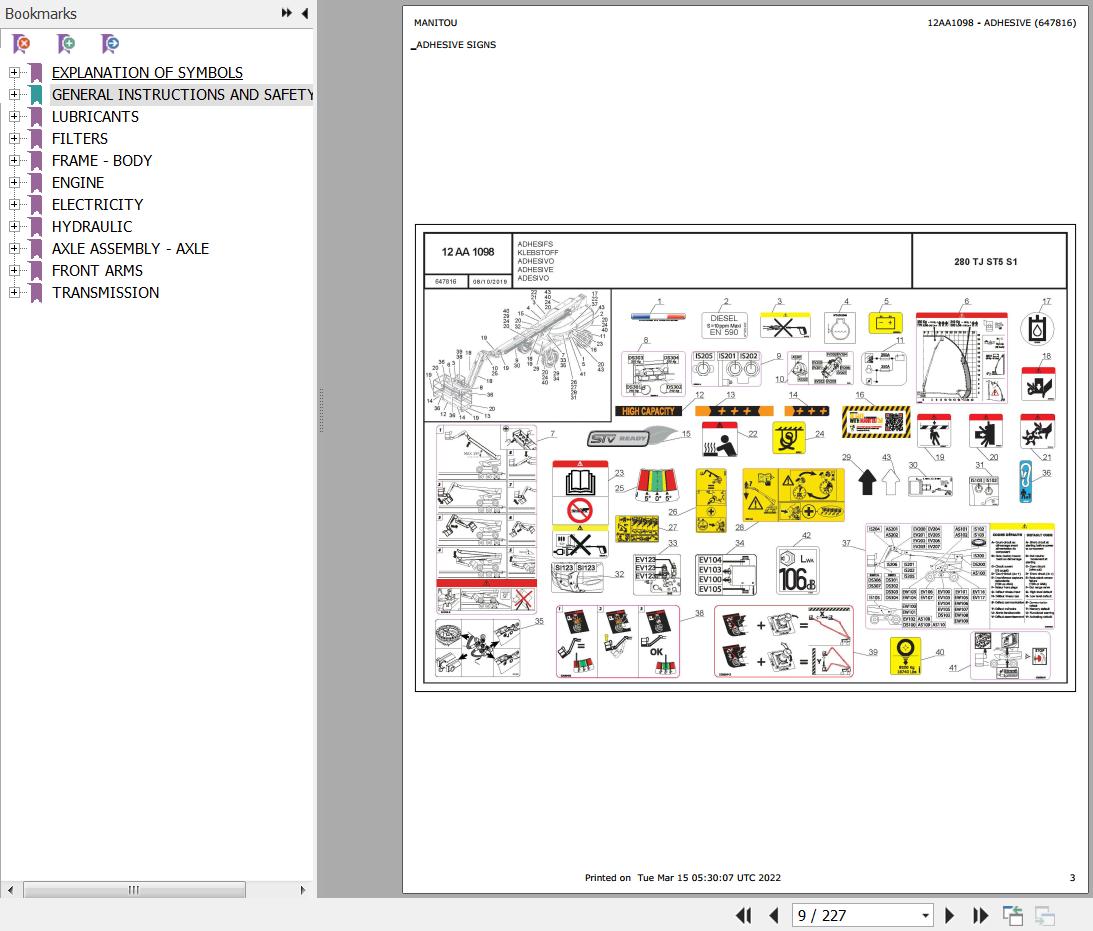Viewport: 1093px width, 931px height.
Task: Expand the LUBRICANTS tree node
Action: (14, 116)
